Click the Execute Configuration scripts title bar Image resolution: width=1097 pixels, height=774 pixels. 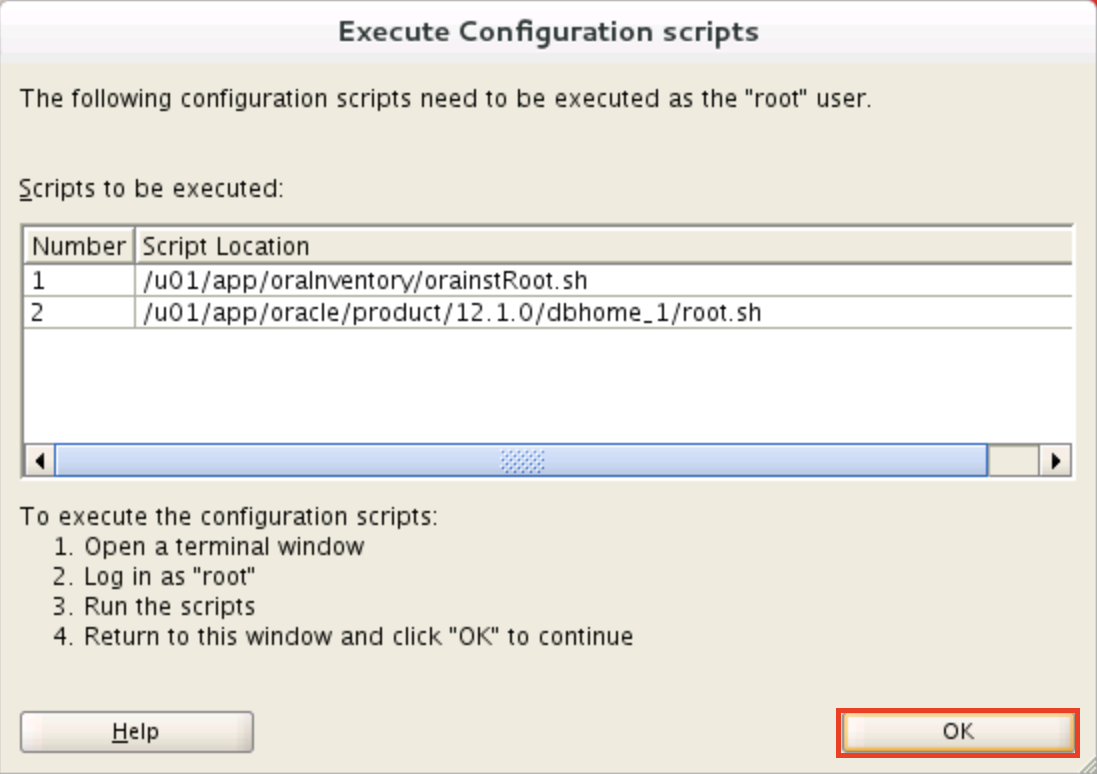pos(548,32)
